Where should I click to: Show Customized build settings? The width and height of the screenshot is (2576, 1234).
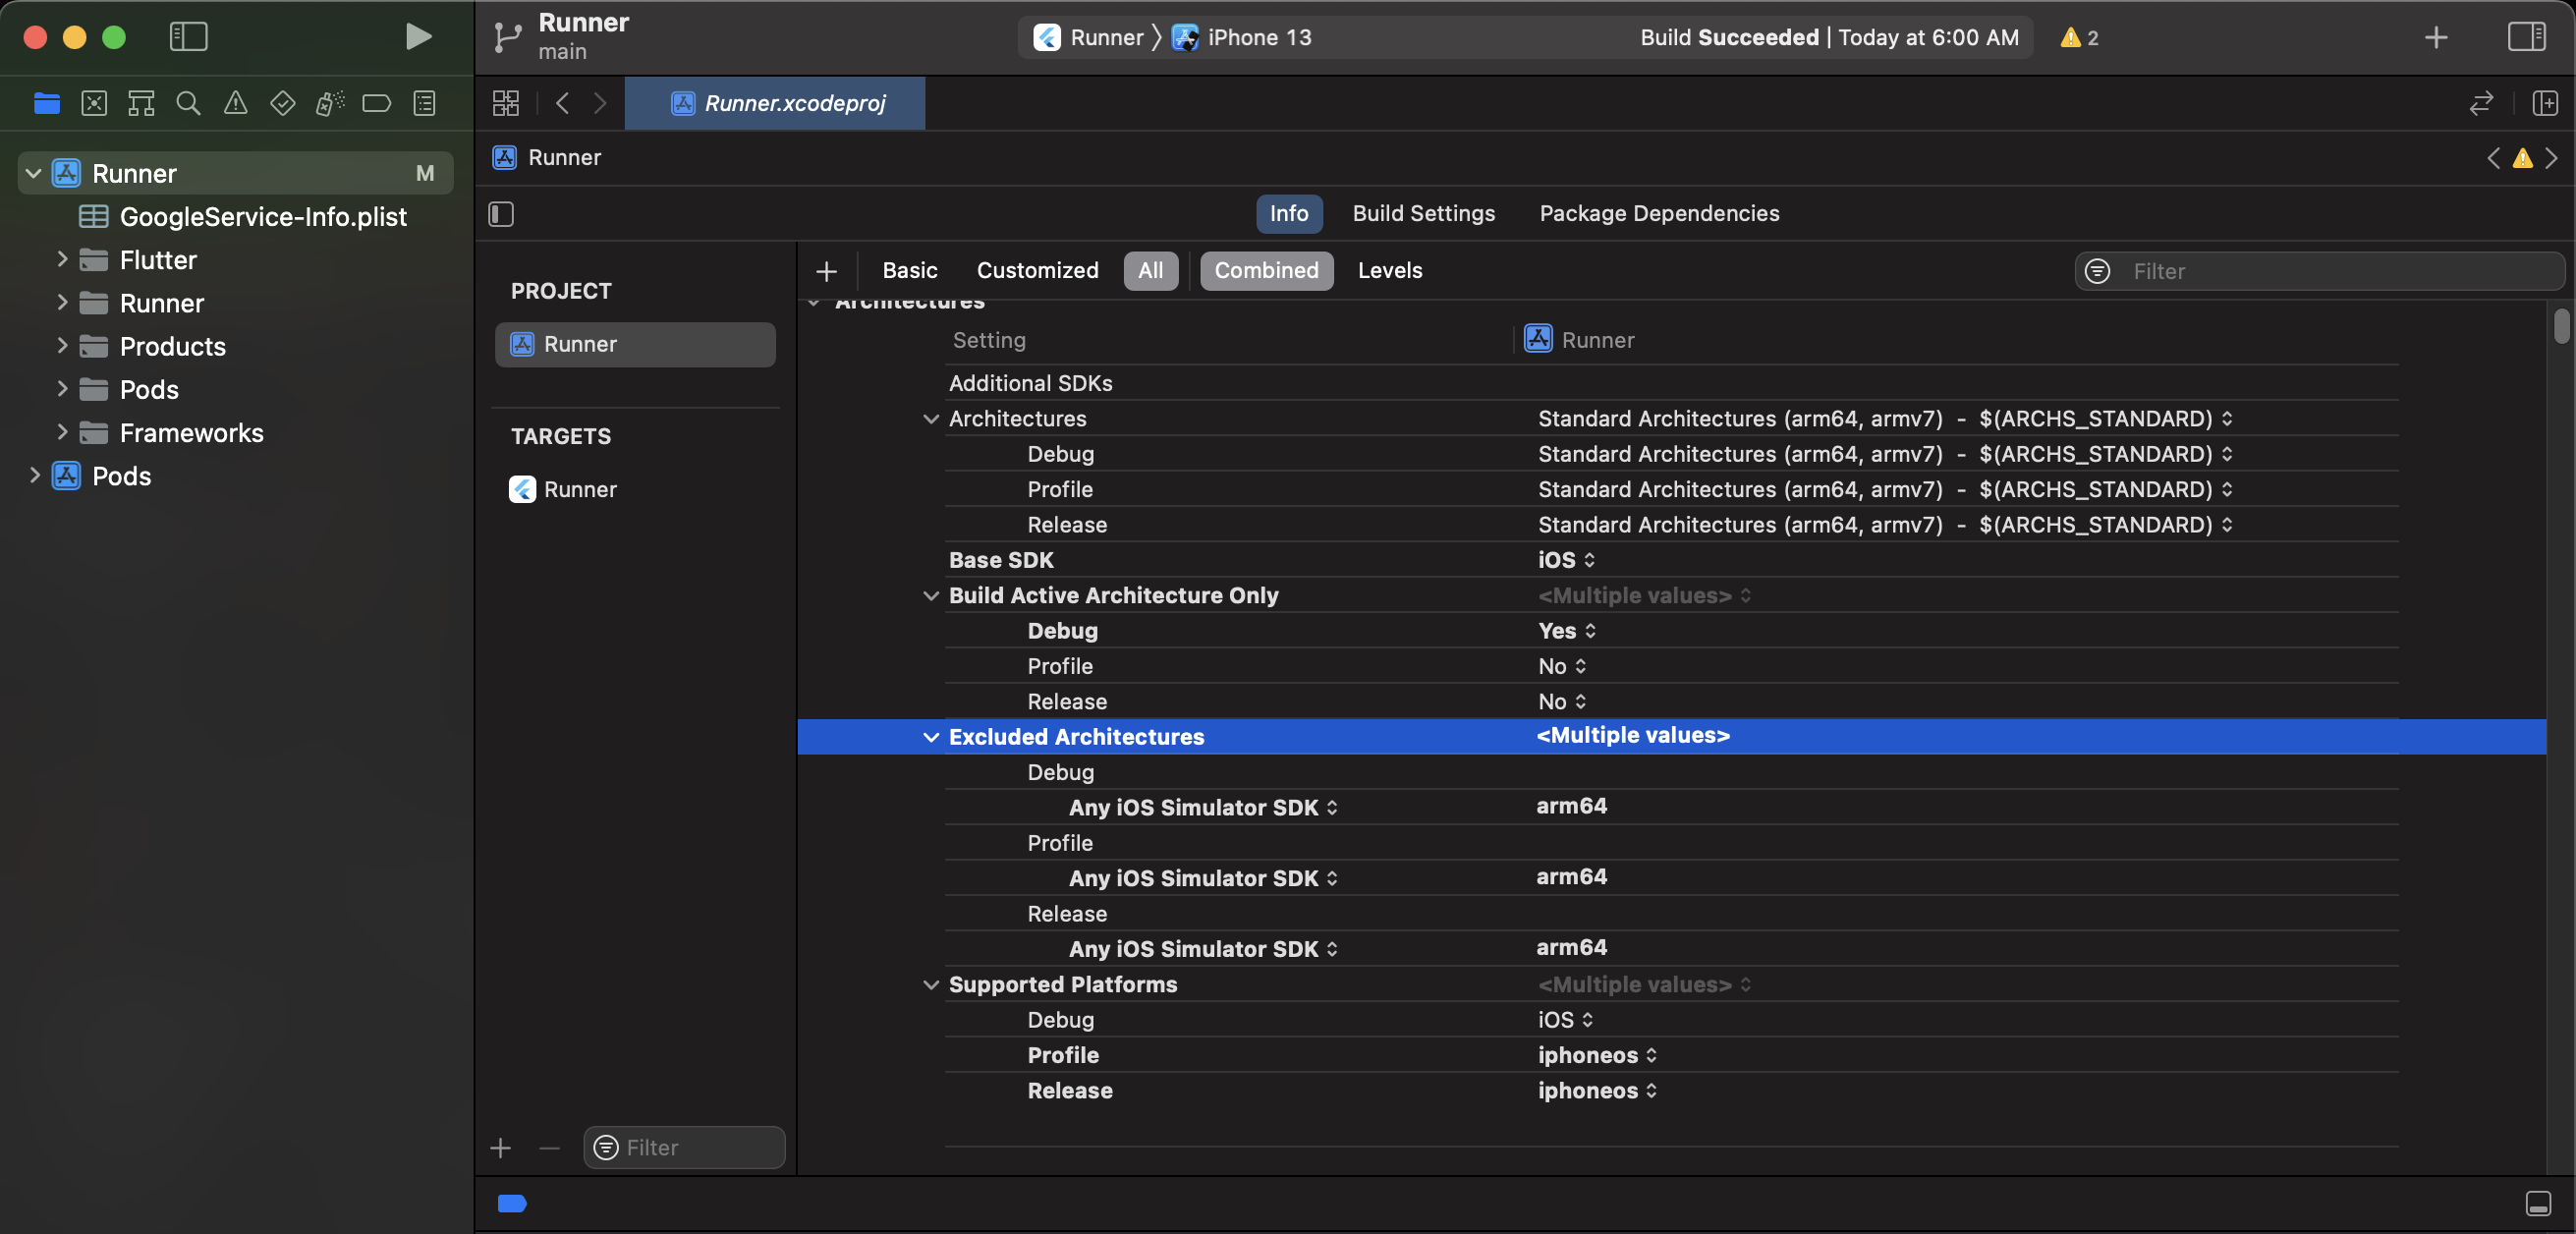click(x=1037, y=271)
